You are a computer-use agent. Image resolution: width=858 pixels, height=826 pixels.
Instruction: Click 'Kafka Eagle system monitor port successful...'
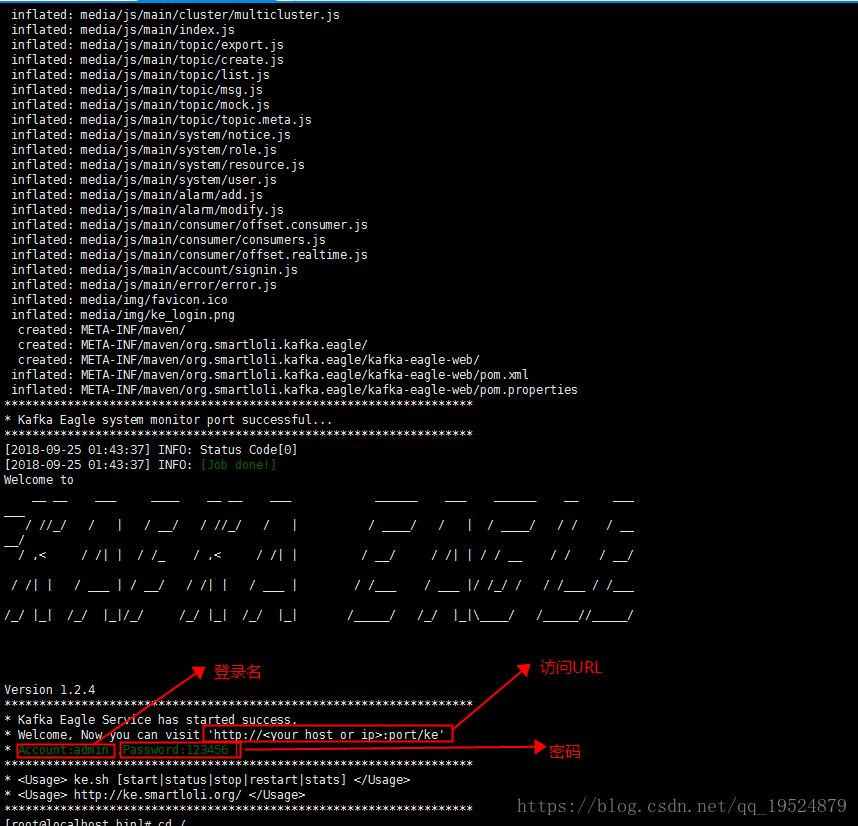pyautogui.click(x=175, y=420)
